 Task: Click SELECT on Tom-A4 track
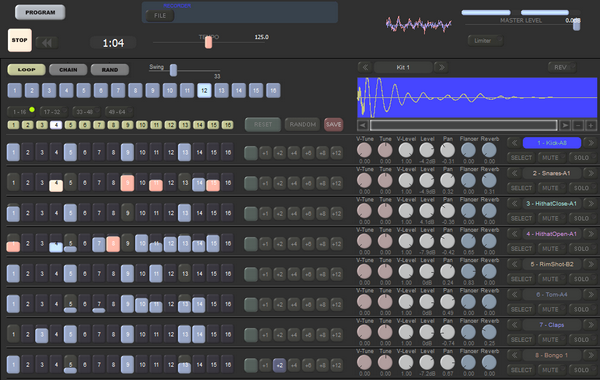pyautogui.click(x=521, y=309)
